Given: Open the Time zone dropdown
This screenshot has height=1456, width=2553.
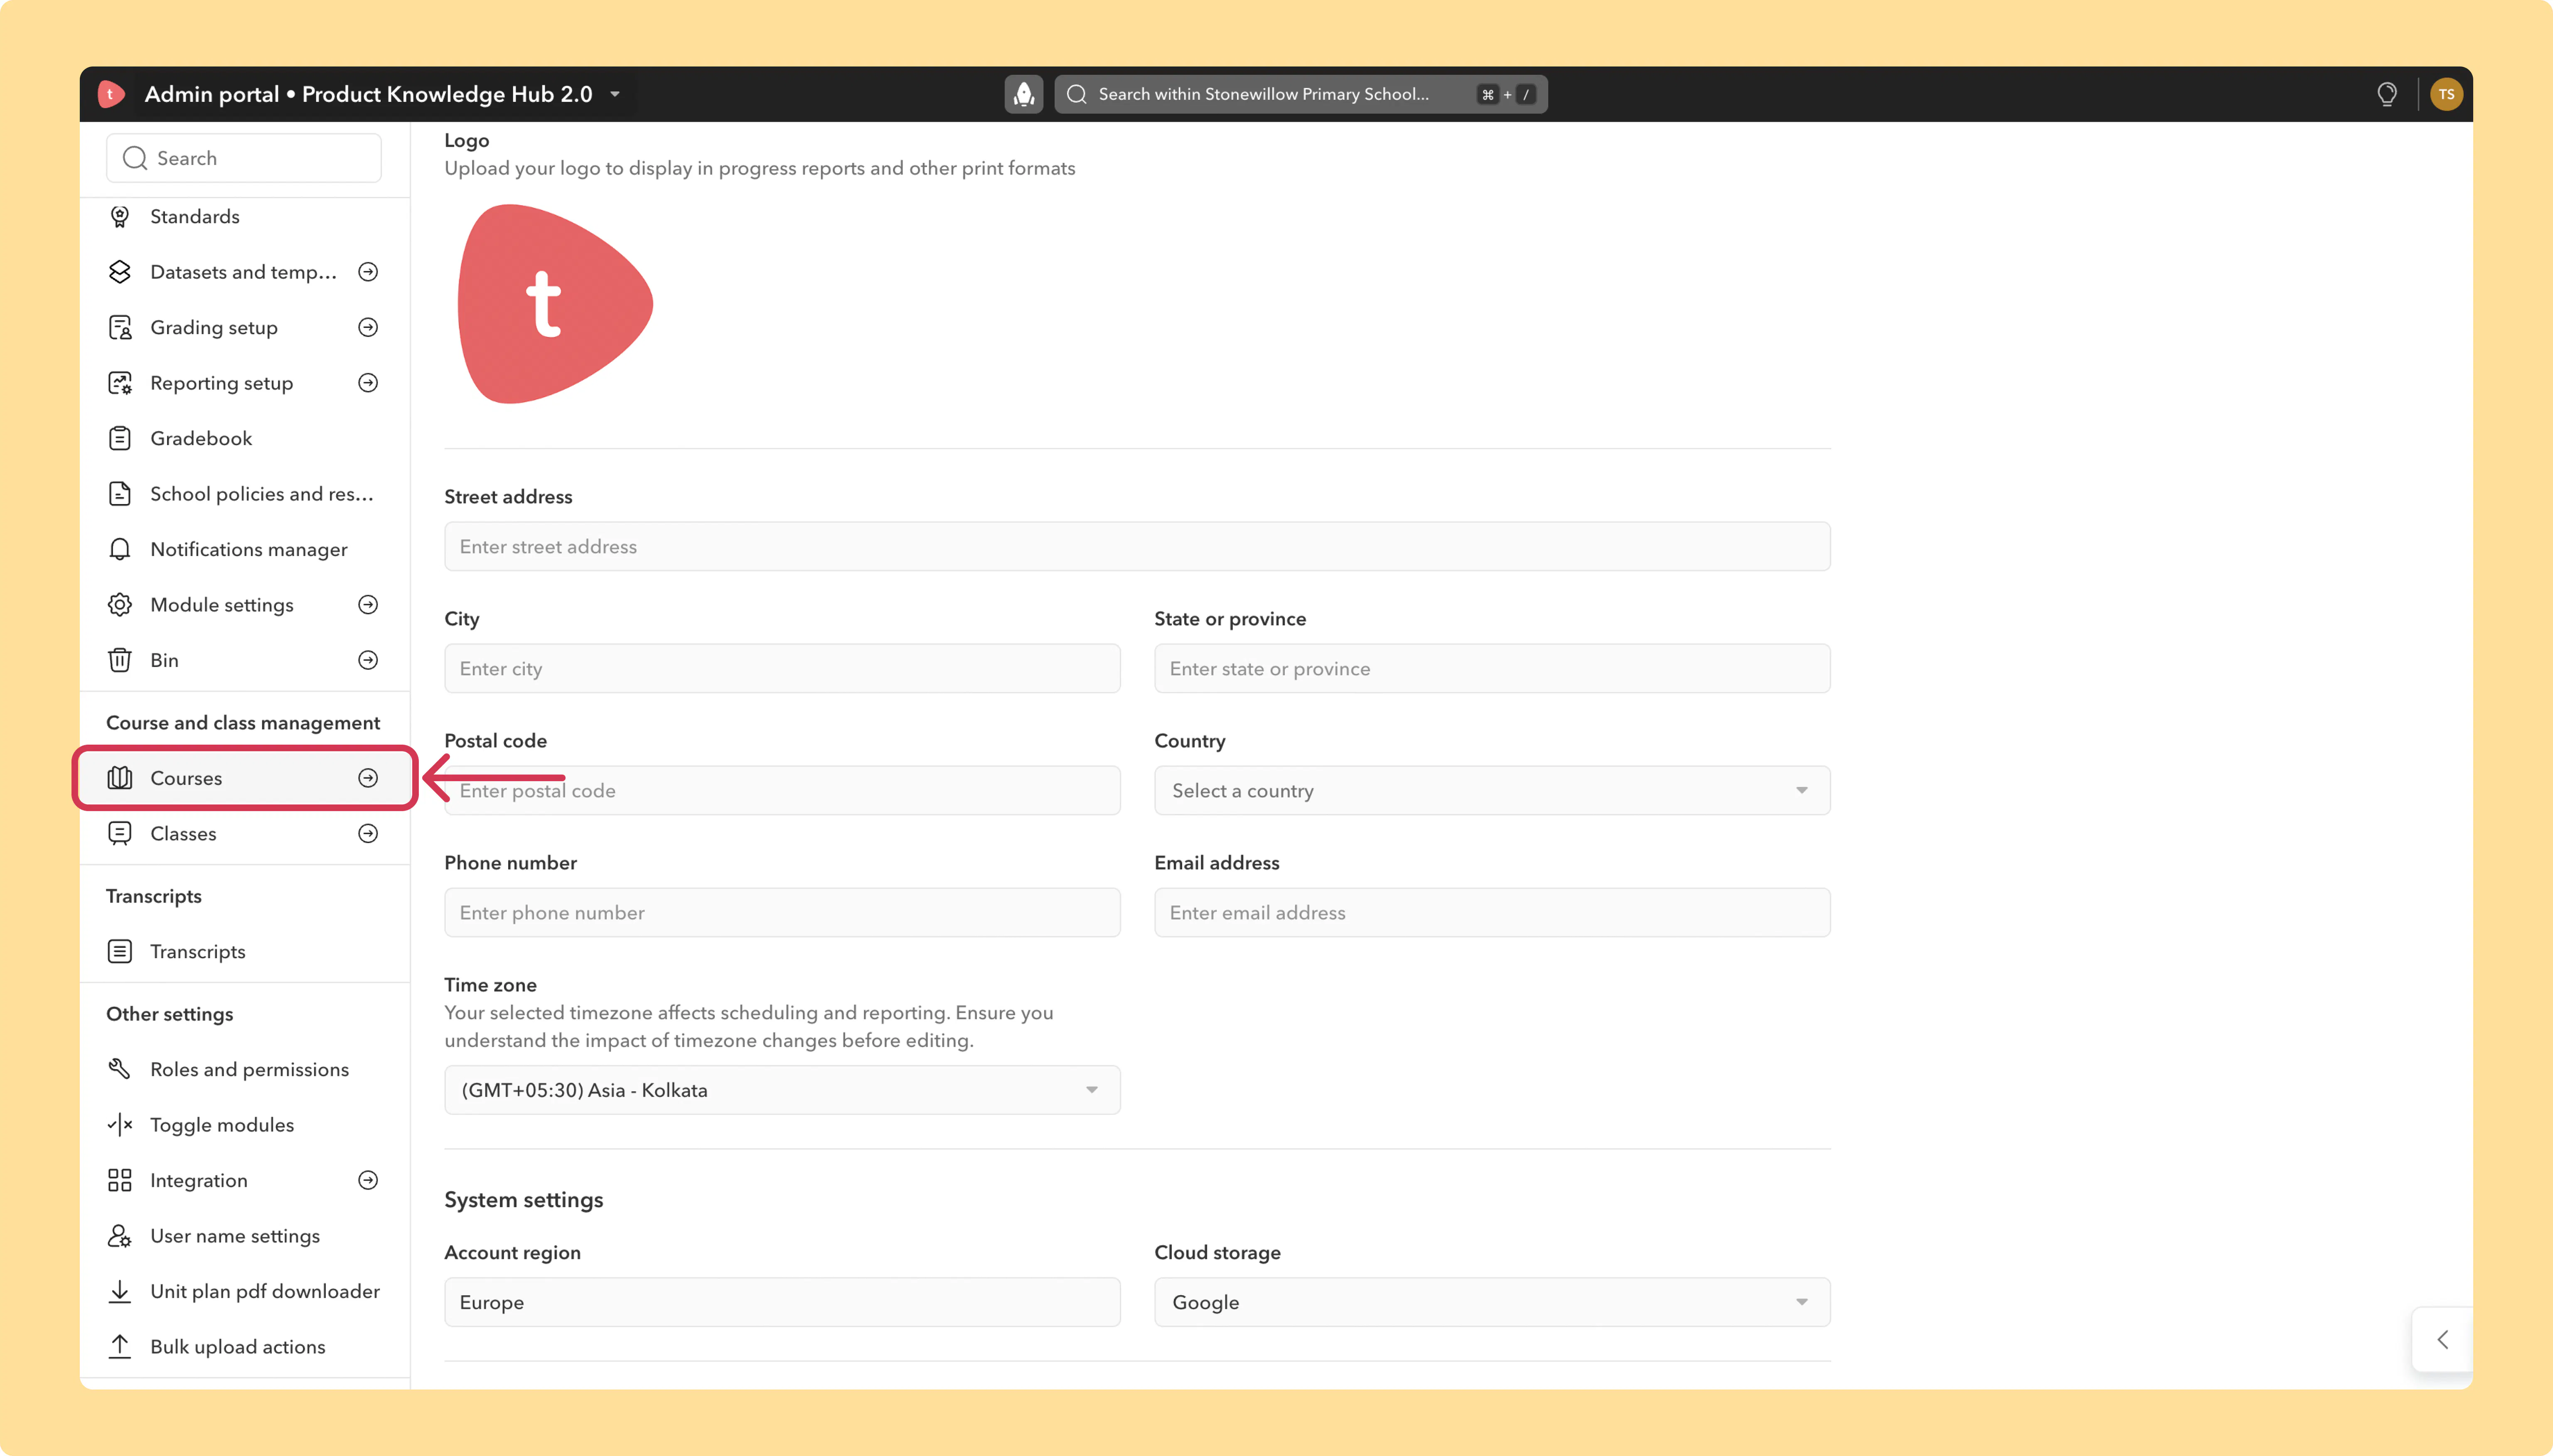Looking at the screenshot, I should point(782,1090).
